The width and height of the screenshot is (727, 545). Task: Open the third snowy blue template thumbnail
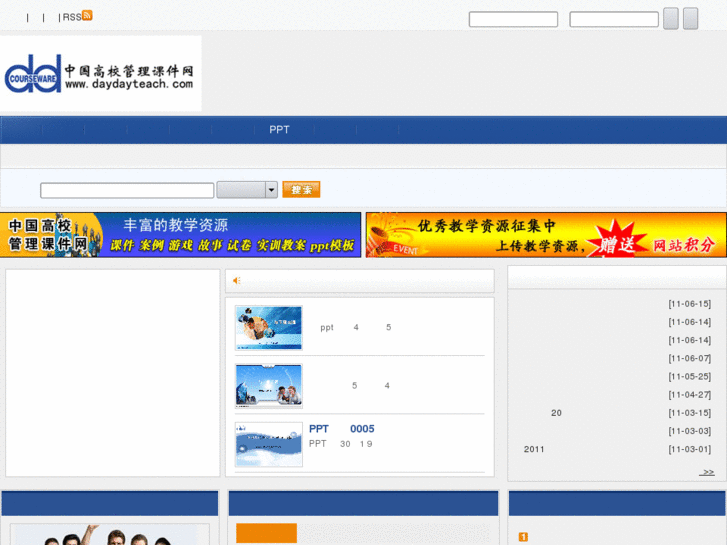(x=269, y=444)
